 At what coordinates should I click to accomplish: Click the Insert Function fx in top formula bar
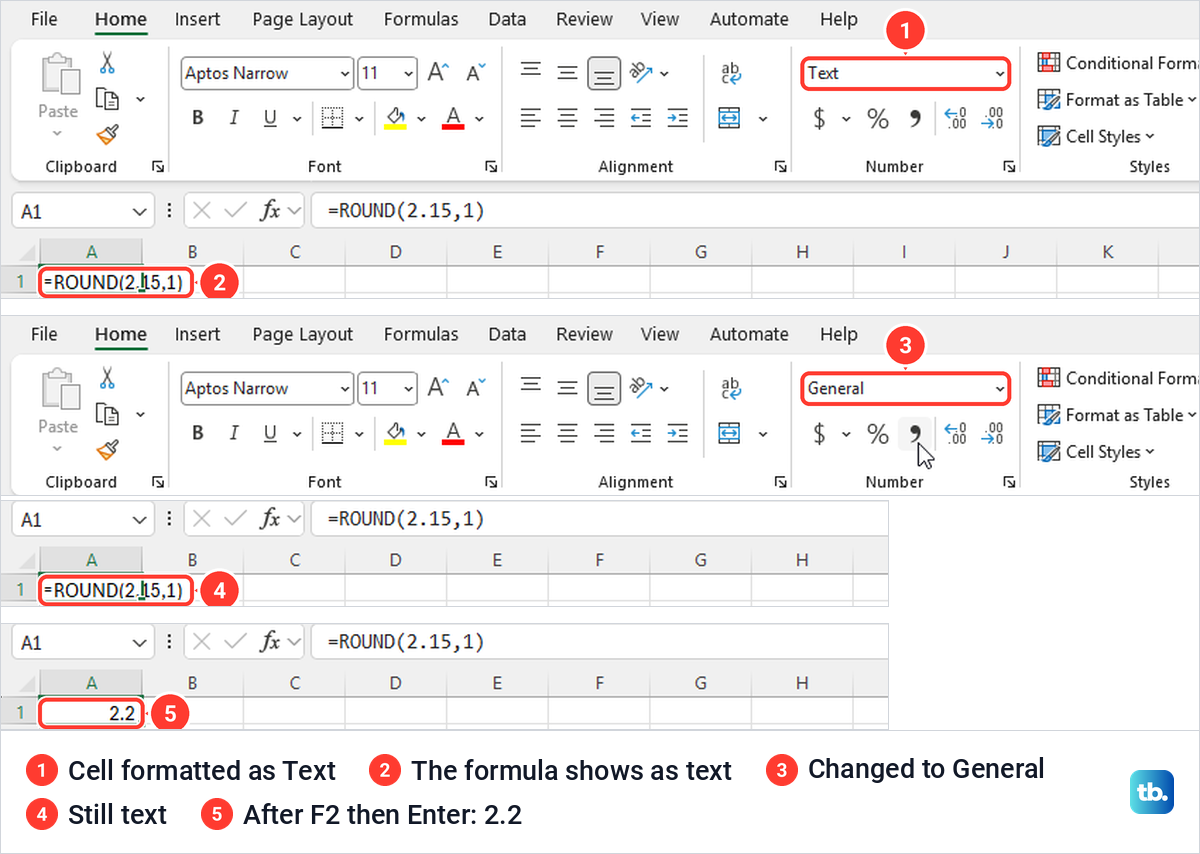[x=270, y=210]
